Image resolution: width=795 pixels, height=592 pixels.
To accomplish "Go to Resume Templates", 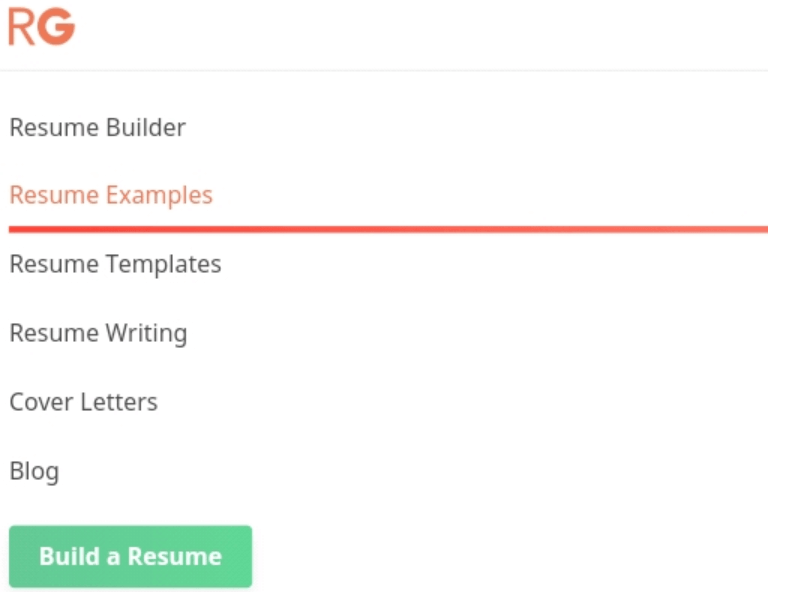I will [x=116, y=265].
